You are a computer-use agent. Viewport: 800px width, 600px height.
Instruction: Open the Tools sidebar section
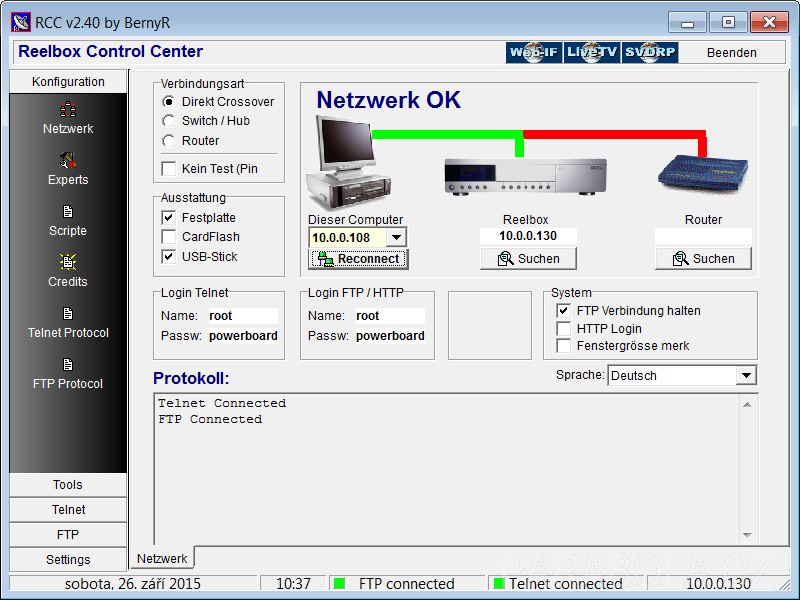(x=68, y=485)
